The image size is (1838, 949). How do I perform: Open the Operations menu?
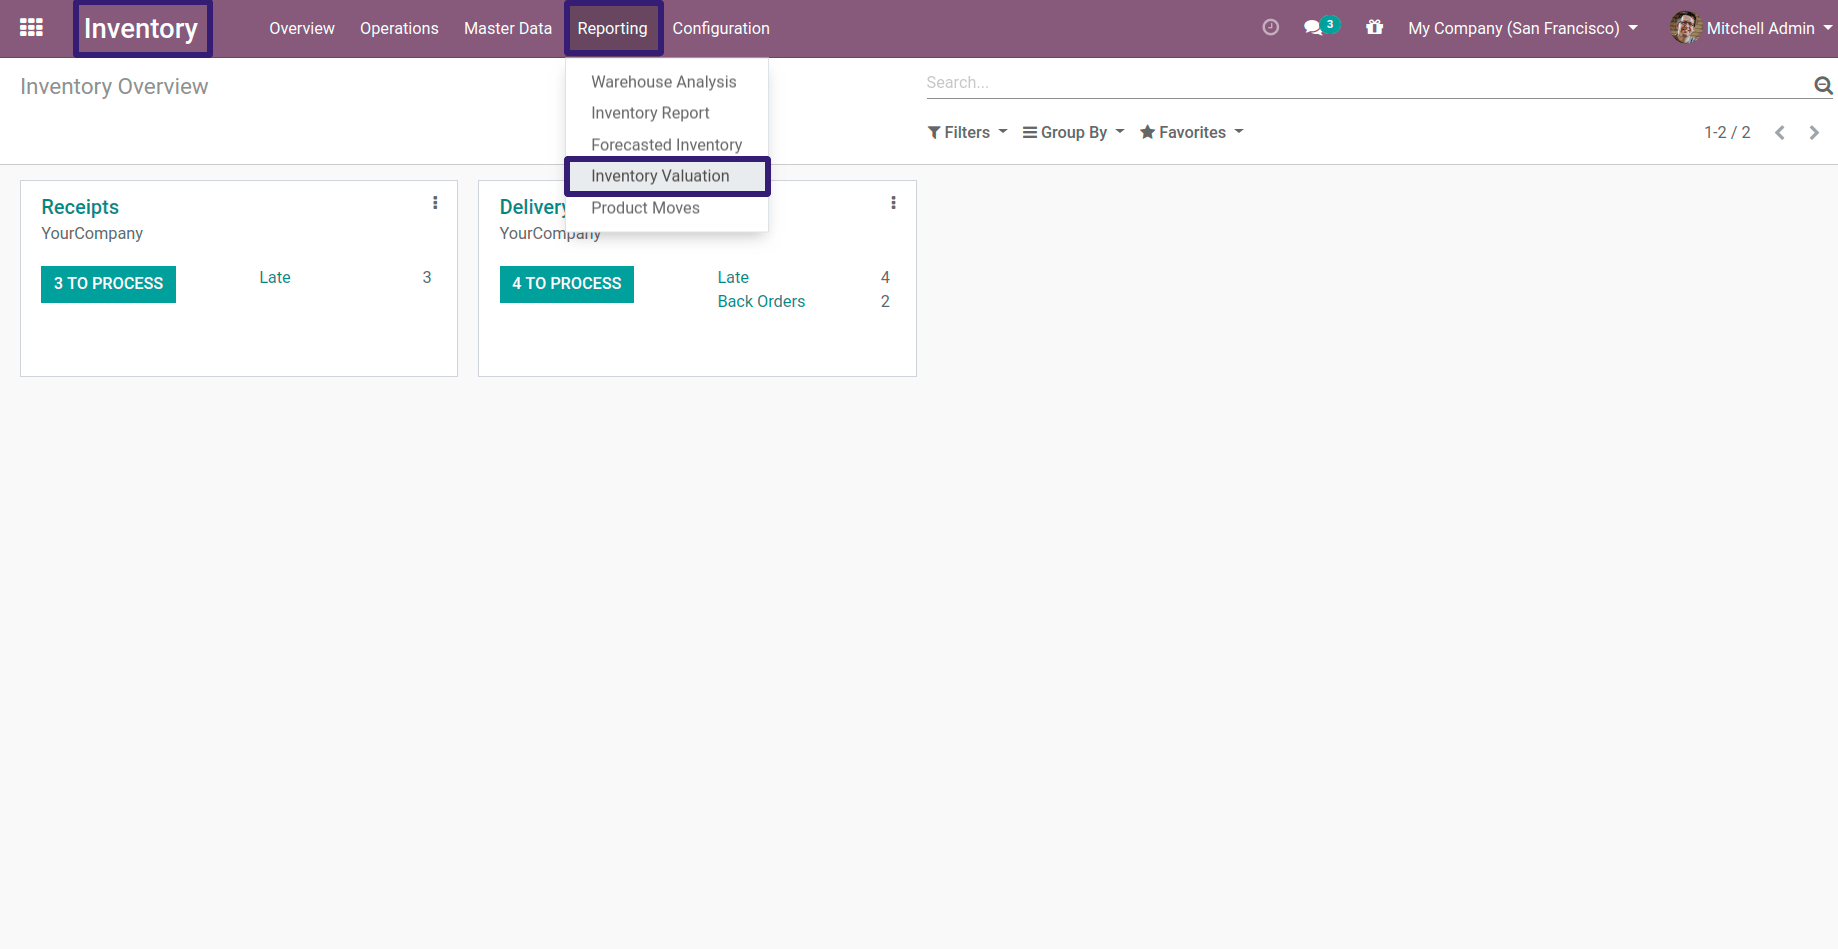[x=399, y=28]
